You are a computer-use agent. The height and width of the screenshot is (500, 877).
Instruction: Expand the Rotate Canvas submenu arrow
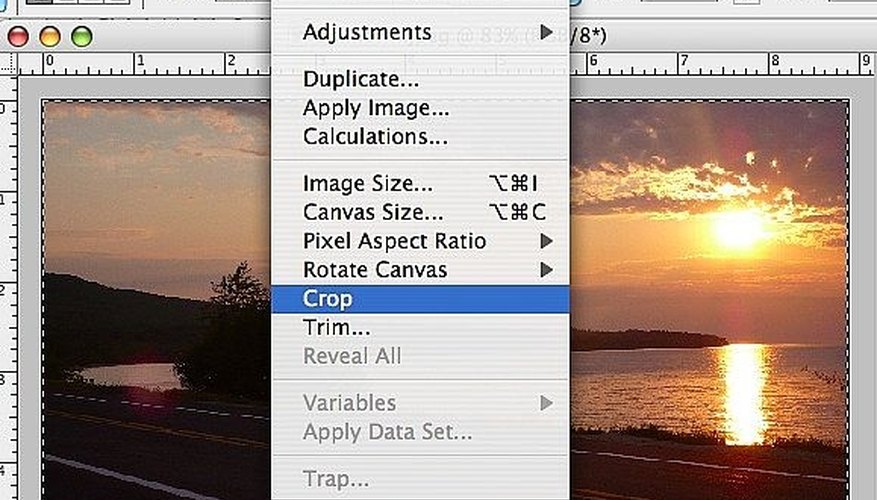(546, 270)
